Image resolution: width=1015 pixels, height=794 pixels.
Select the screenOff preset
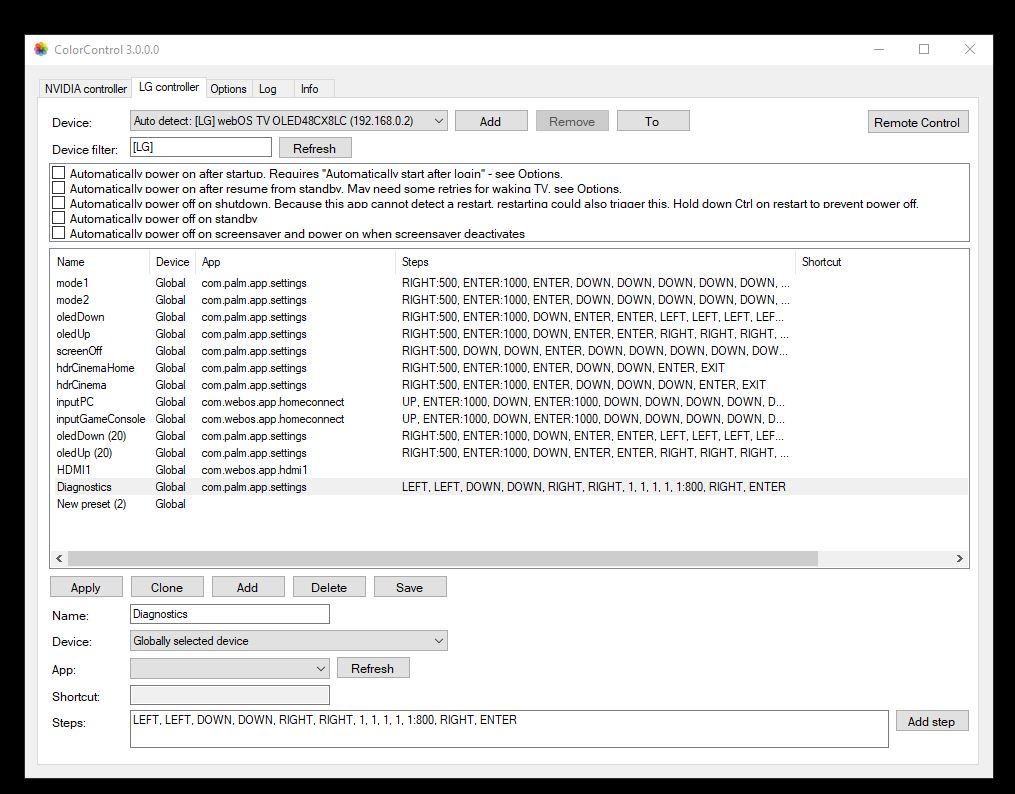(509, 351)
